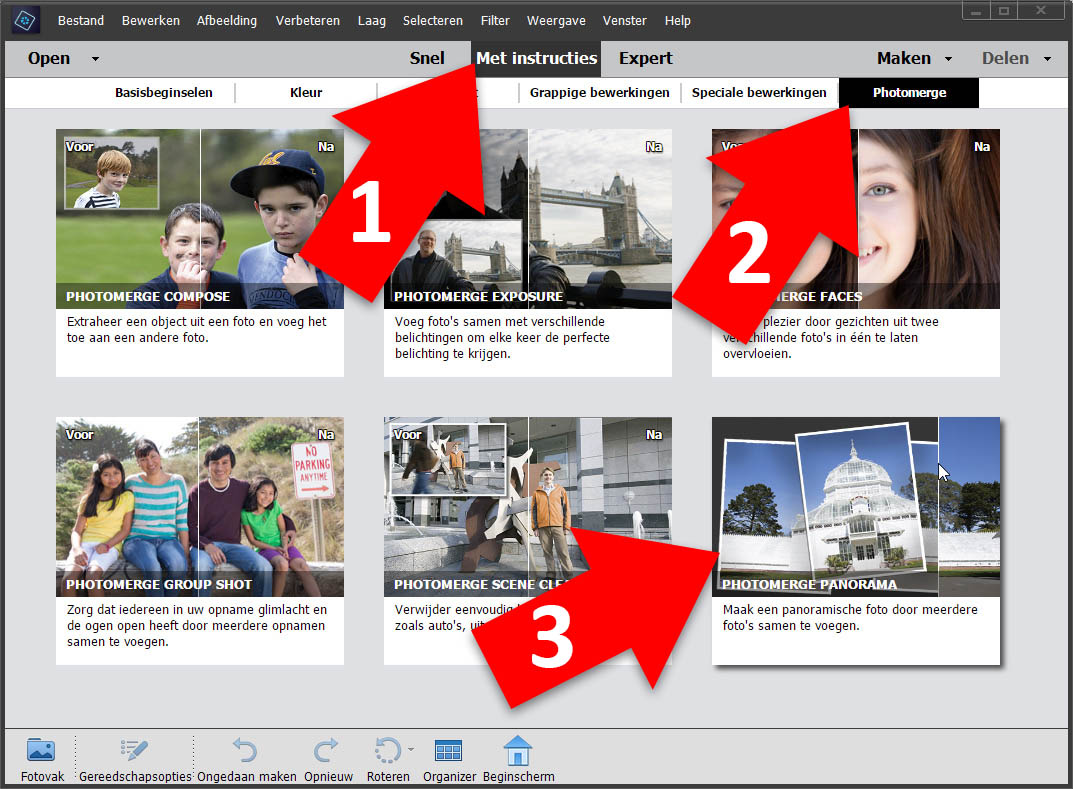Launch the Organizer icon
This screenshot has width=1073, height=789.
[x=449, y=751]
